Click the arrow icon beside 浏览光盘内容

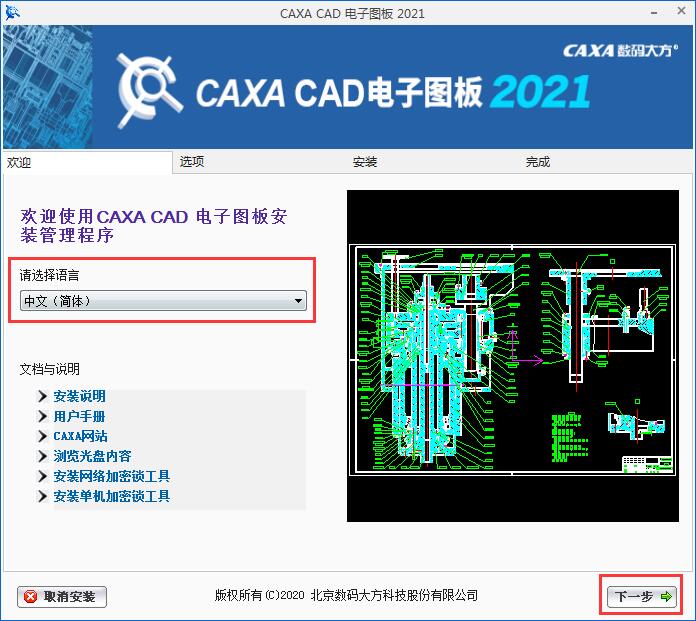43,456
